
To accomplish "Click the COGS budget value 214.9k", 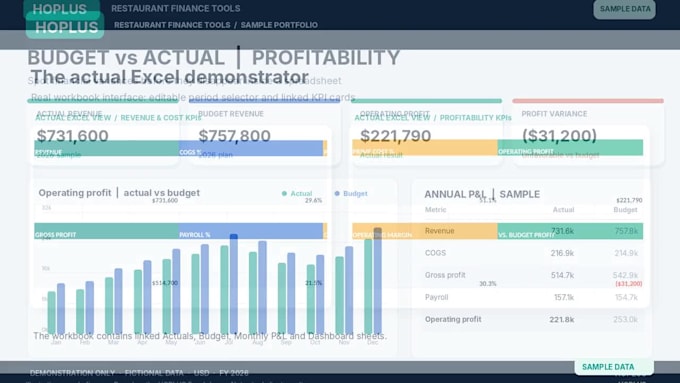I will click(626, 253).
